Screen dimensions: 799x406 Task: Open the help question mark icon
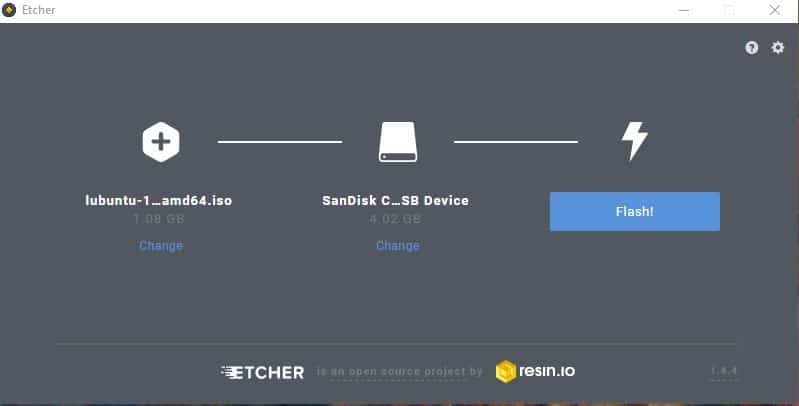coord(752,48)
